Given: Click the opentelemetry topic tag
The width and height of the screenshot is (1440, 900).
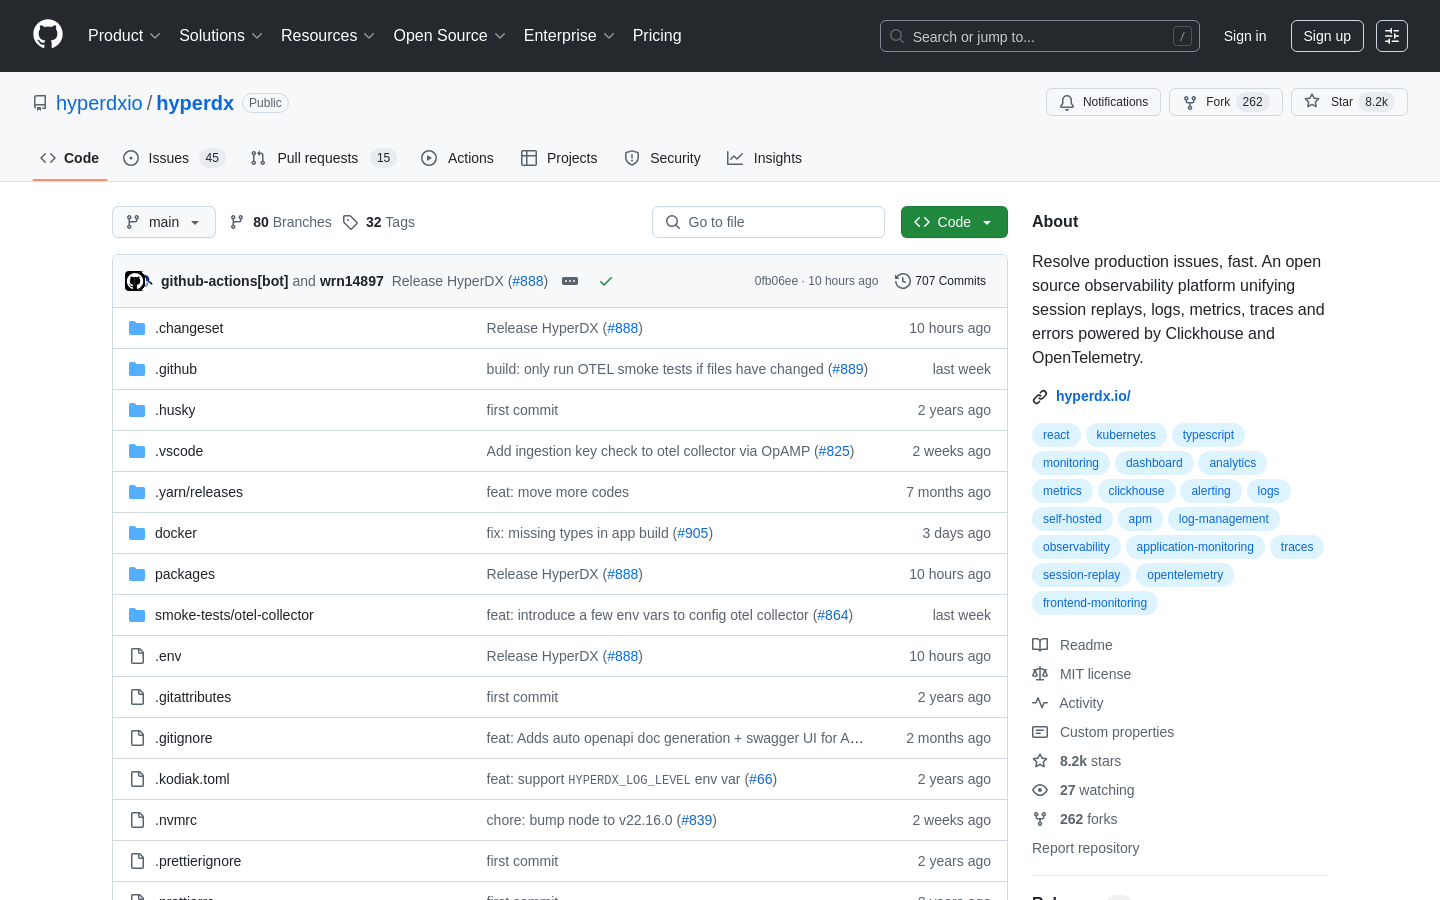Looking at the screenshot, I should click(1185, 575).
